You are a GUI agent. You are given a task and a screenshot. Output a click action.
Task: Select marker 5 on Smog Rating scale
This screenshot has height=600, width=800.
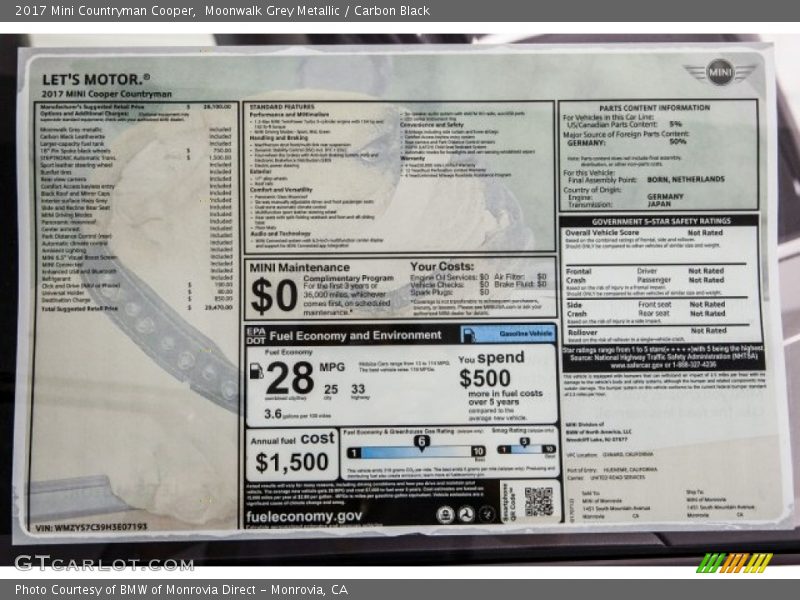pyautogui.click(x=524, y=442)
